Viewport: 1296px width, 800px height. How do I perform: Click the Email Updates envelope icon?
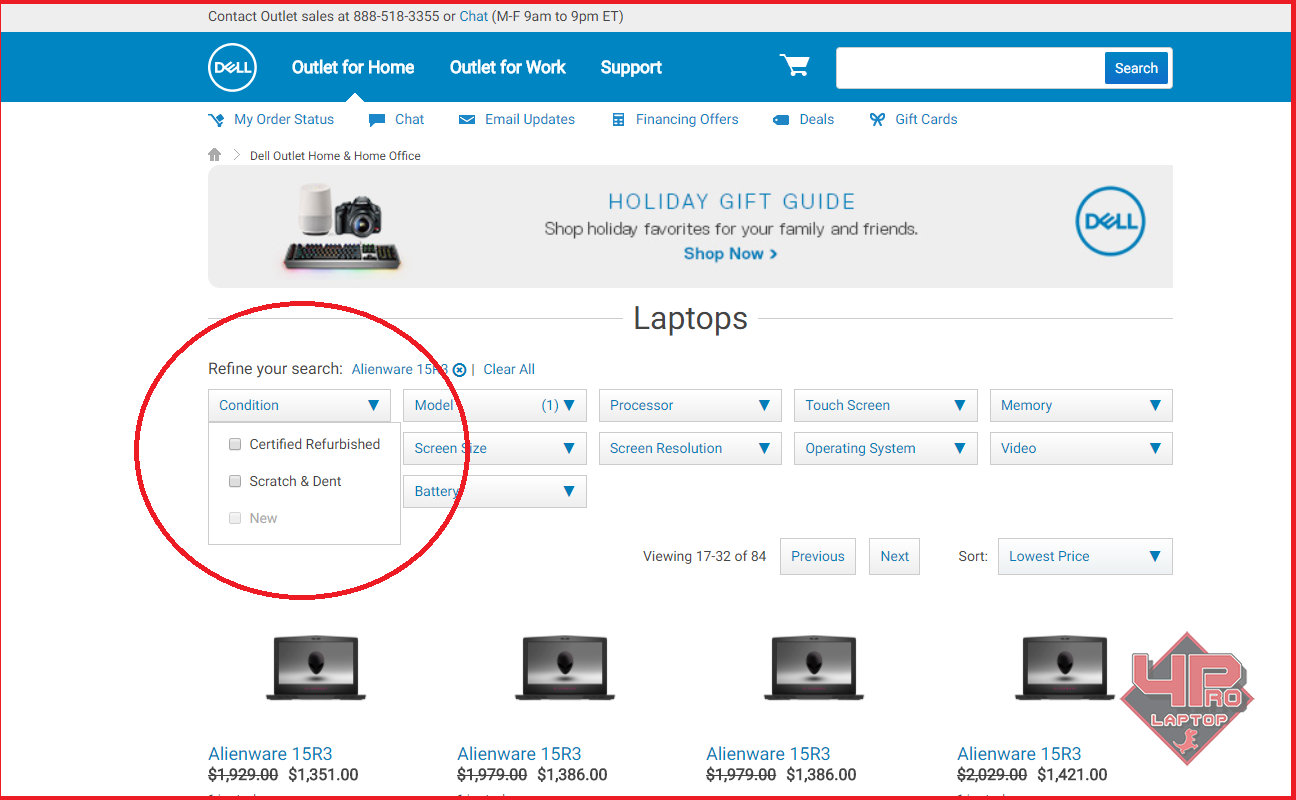[x=467, y=120]
